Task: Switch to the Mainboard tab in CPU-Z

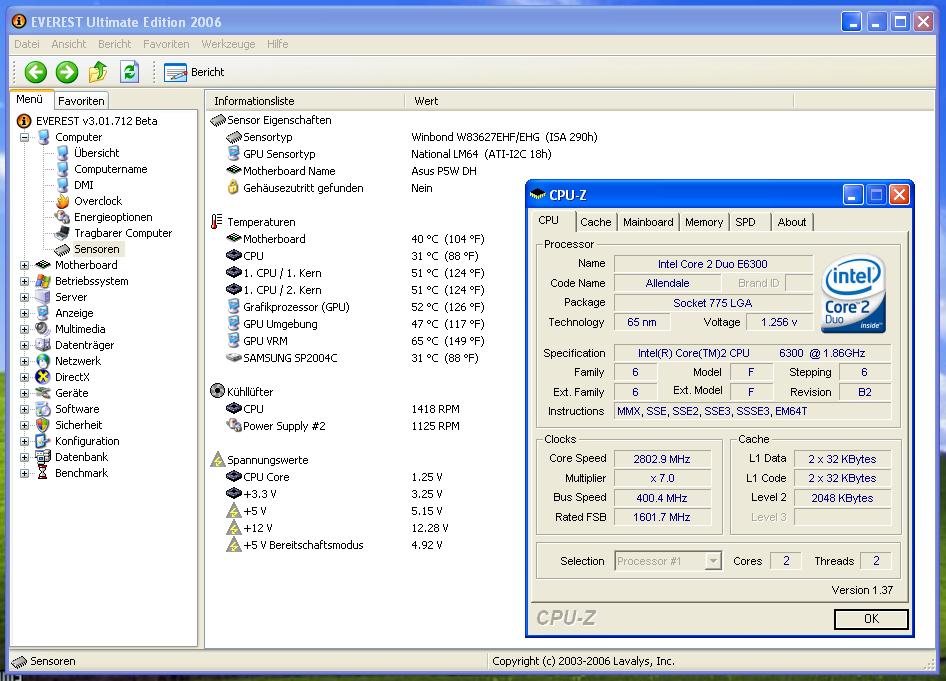Action: [x=648, y=222]
